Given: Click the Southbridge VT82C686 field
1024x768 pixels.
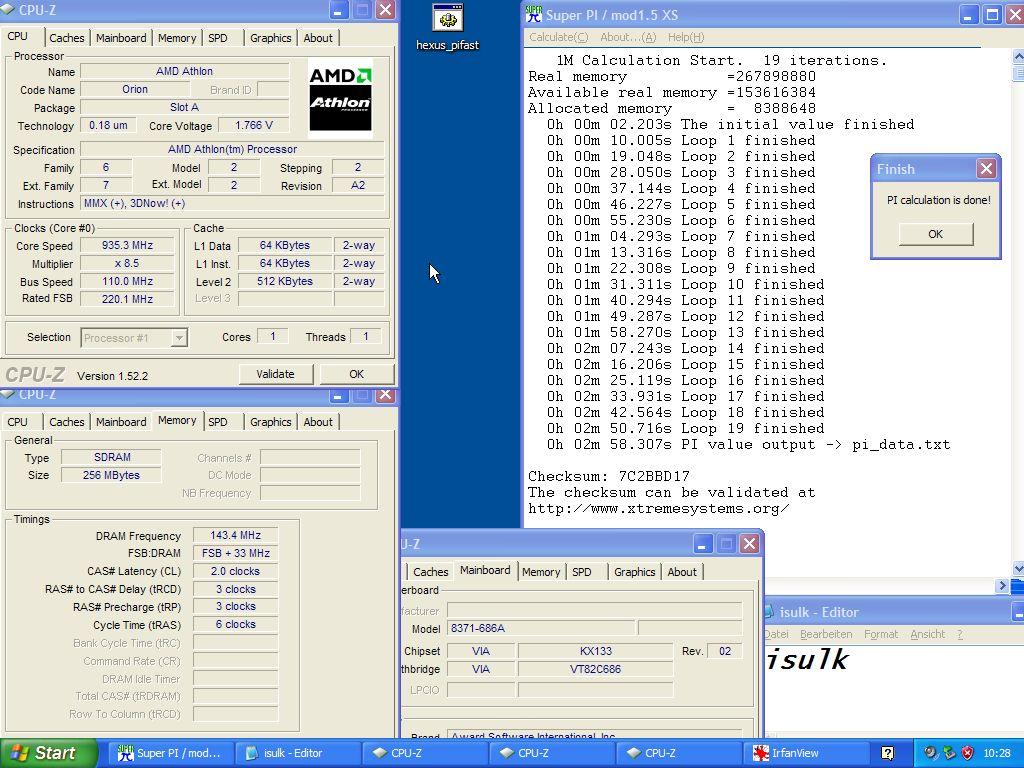Looking at the screenshot, I should 596,669.
